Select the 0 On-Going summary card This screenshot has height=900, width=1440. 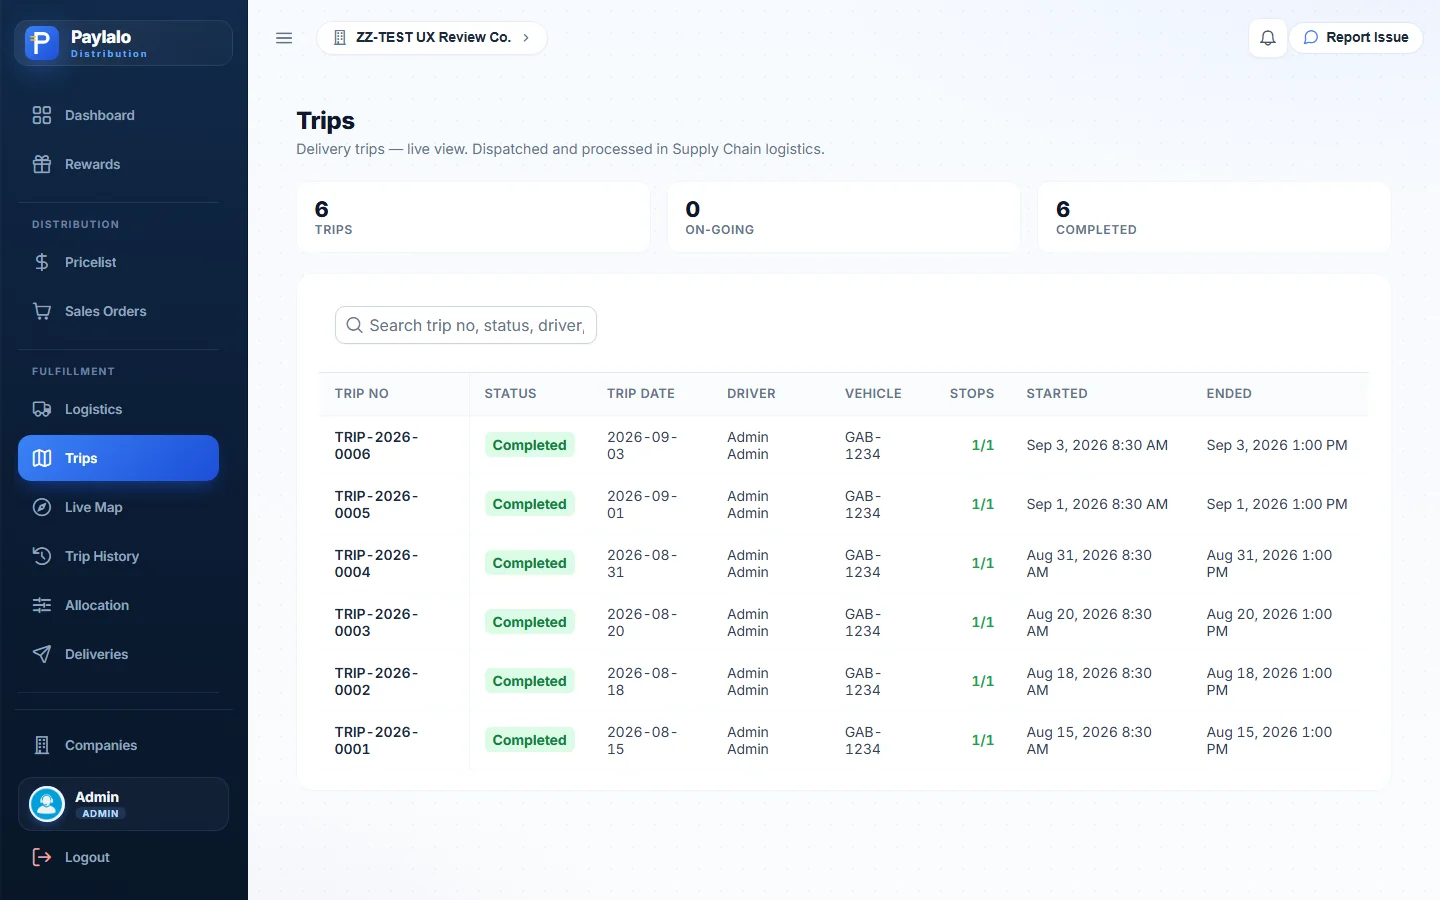coord(844,218)
